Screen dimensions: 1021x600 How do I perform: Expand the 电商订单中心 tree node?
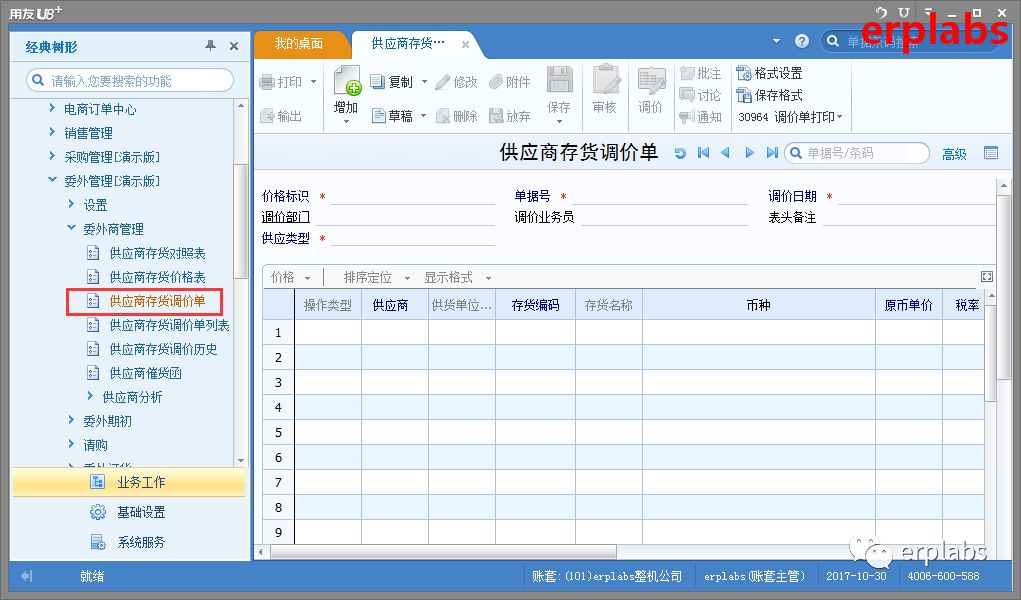coord(52,108)
